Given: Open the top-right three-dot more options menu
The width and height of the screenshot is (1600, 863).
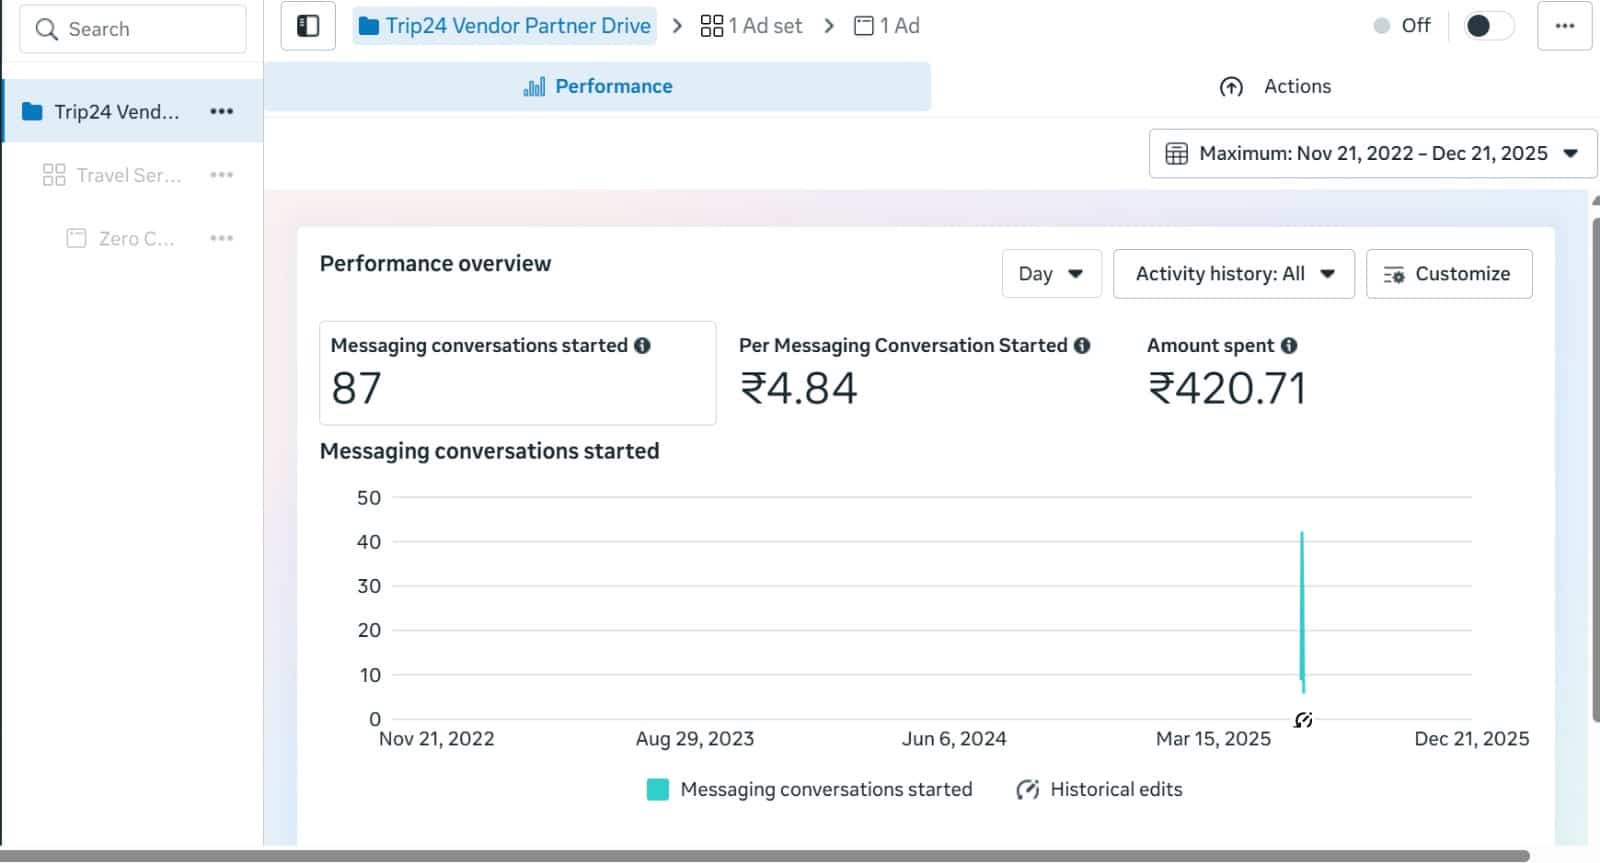Looking at the screenshot, I should coord(1564,26).
